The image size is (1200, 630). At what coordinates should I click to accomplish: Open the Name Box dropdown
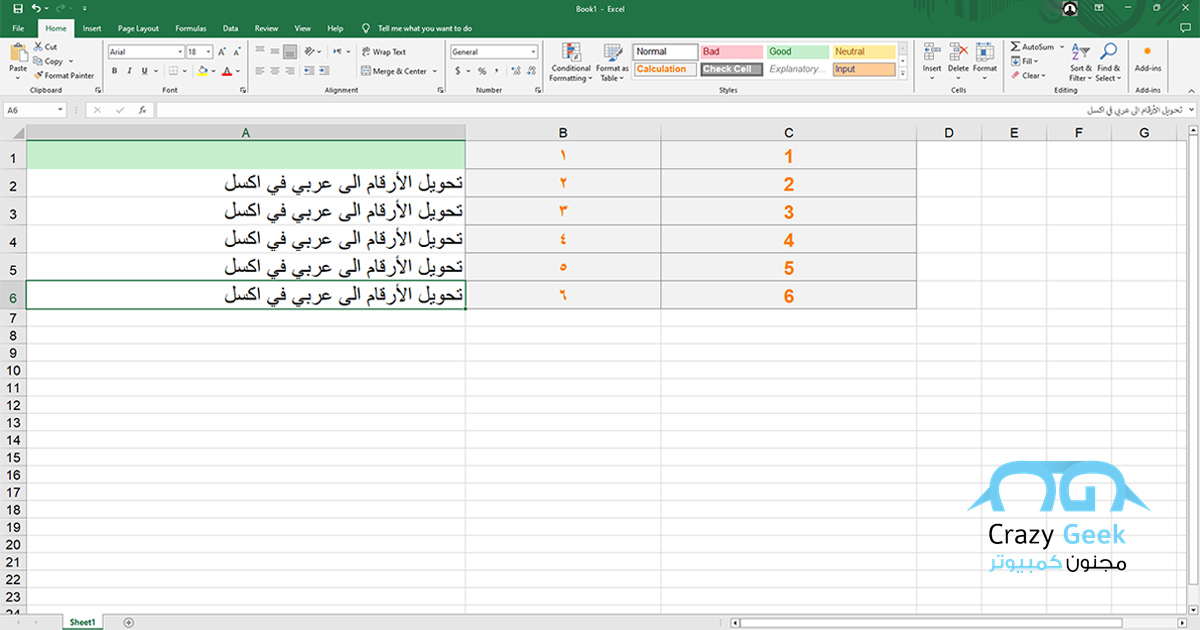coord(60,110)
